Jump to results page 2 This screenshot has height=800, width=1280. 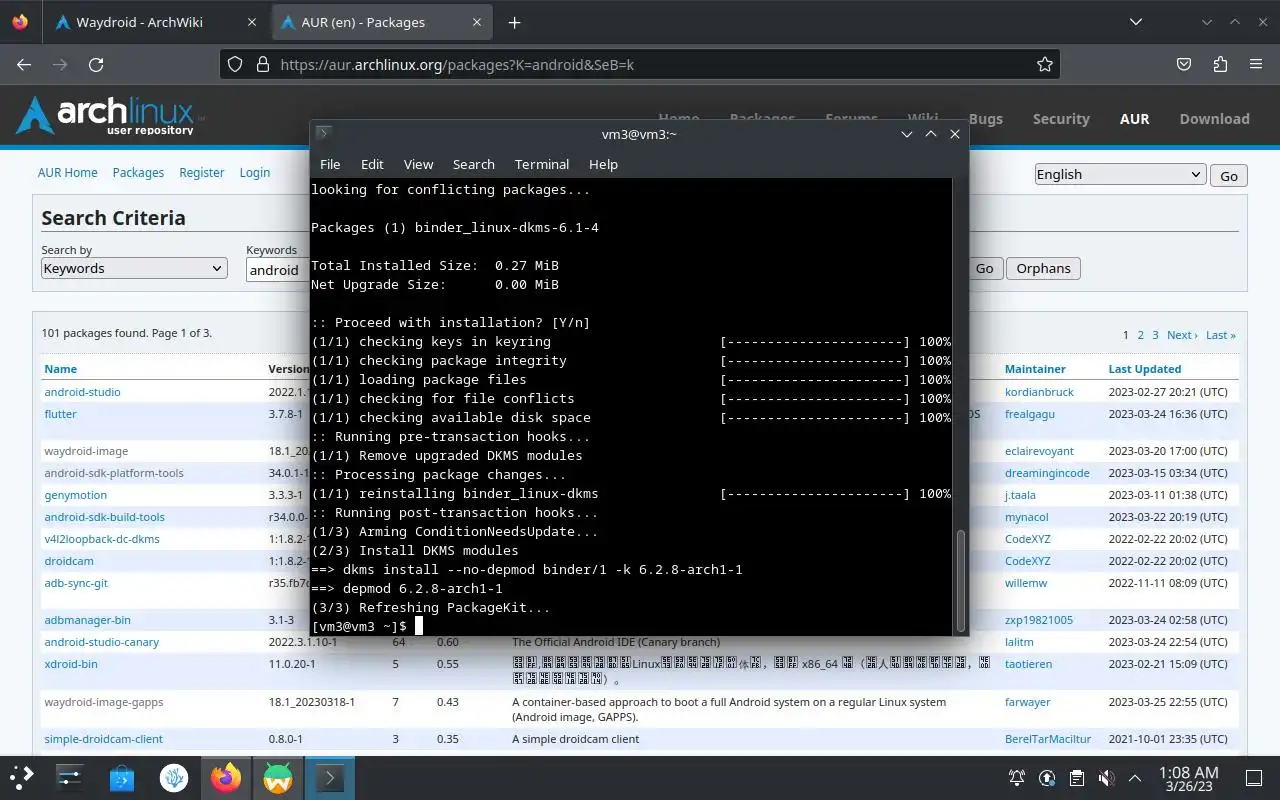(1140, 335)
